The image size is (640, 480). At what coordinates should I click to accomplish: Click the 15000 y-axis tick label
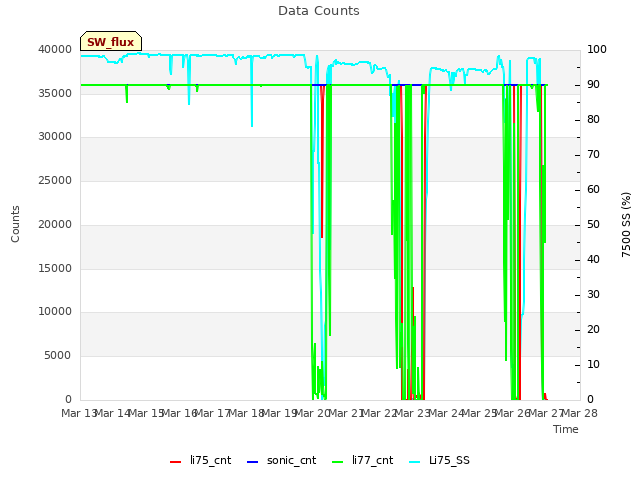(x=55, y=268)
